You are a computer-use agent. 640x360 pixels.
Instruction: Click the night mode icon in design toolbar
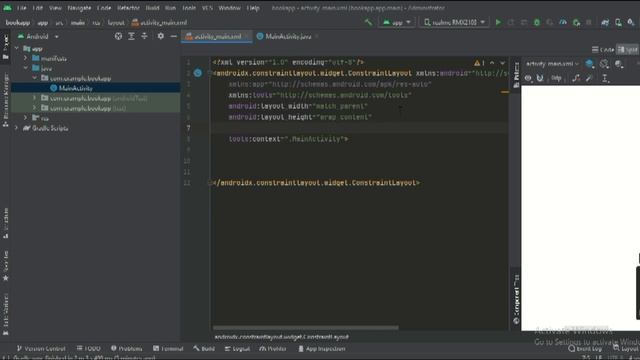(619, 64)
